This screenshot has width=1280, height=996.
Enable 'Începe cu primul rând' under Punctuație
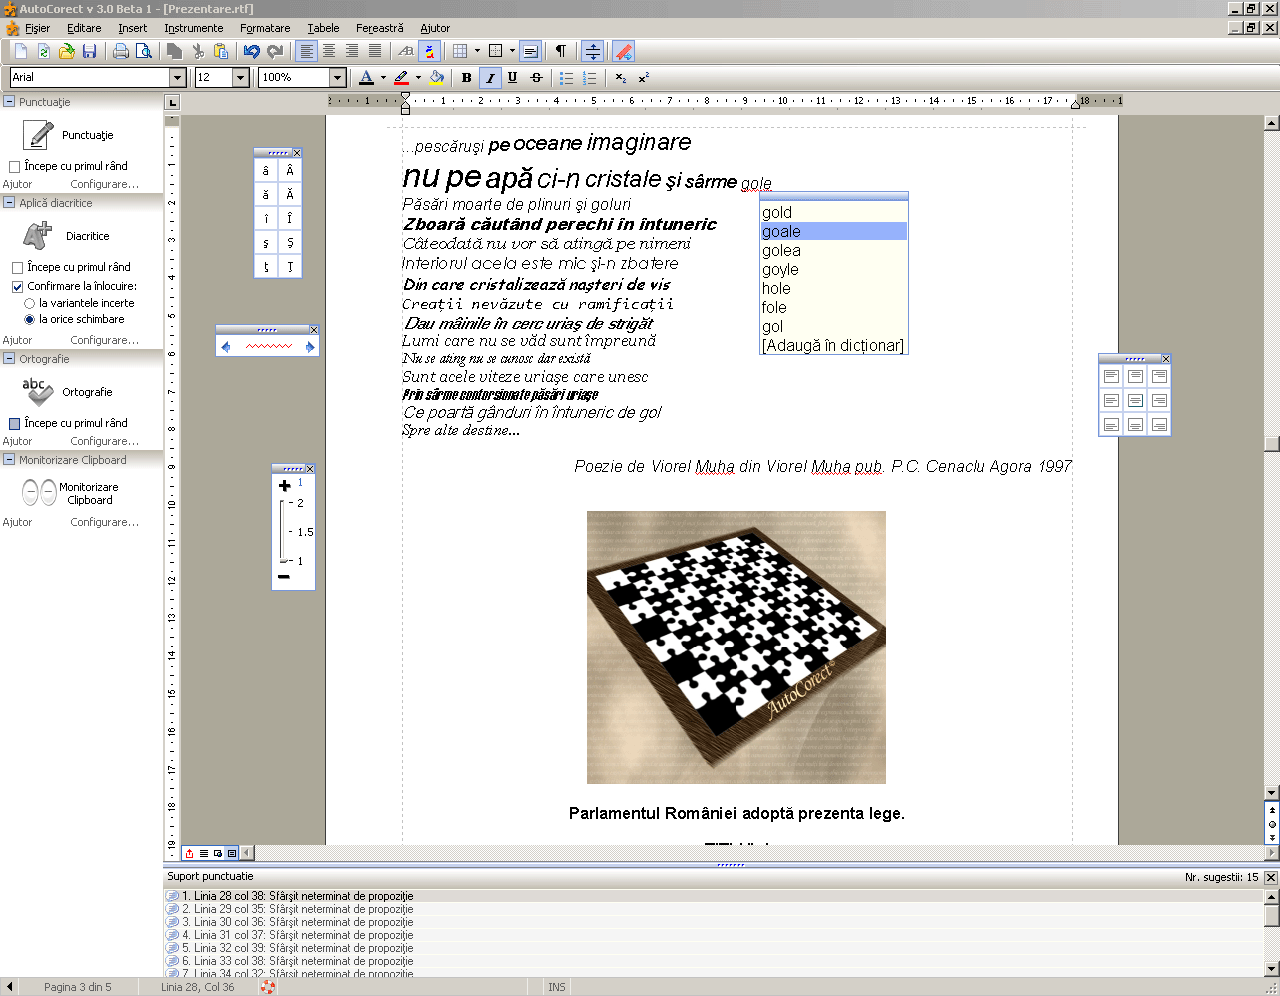(x=15, y=166)
